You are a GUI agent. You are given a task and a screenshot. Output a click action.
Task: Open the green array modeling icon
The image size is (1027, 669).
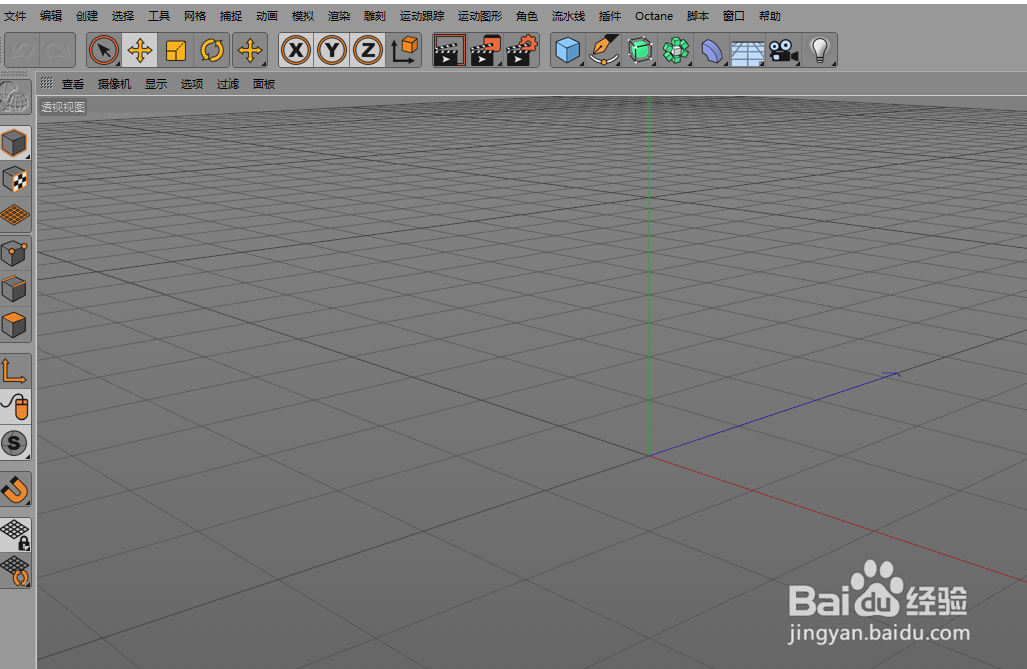pos(676,50)
